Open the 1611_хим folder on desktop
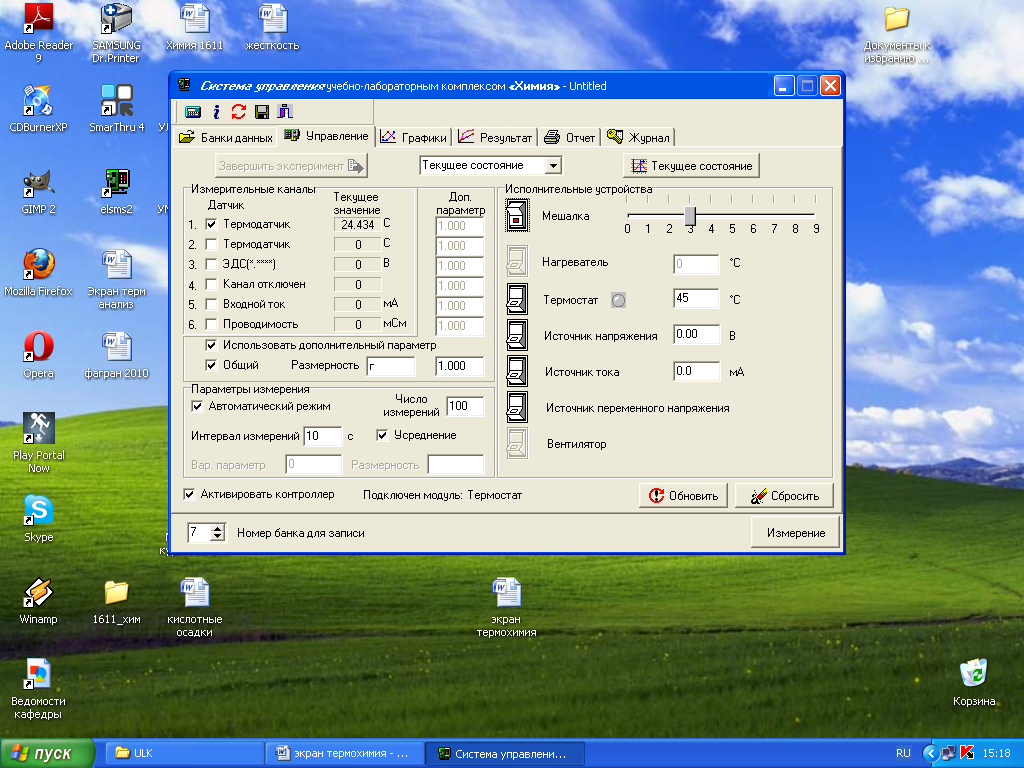This screenshot has height=768, width=1024. (116, 601)
